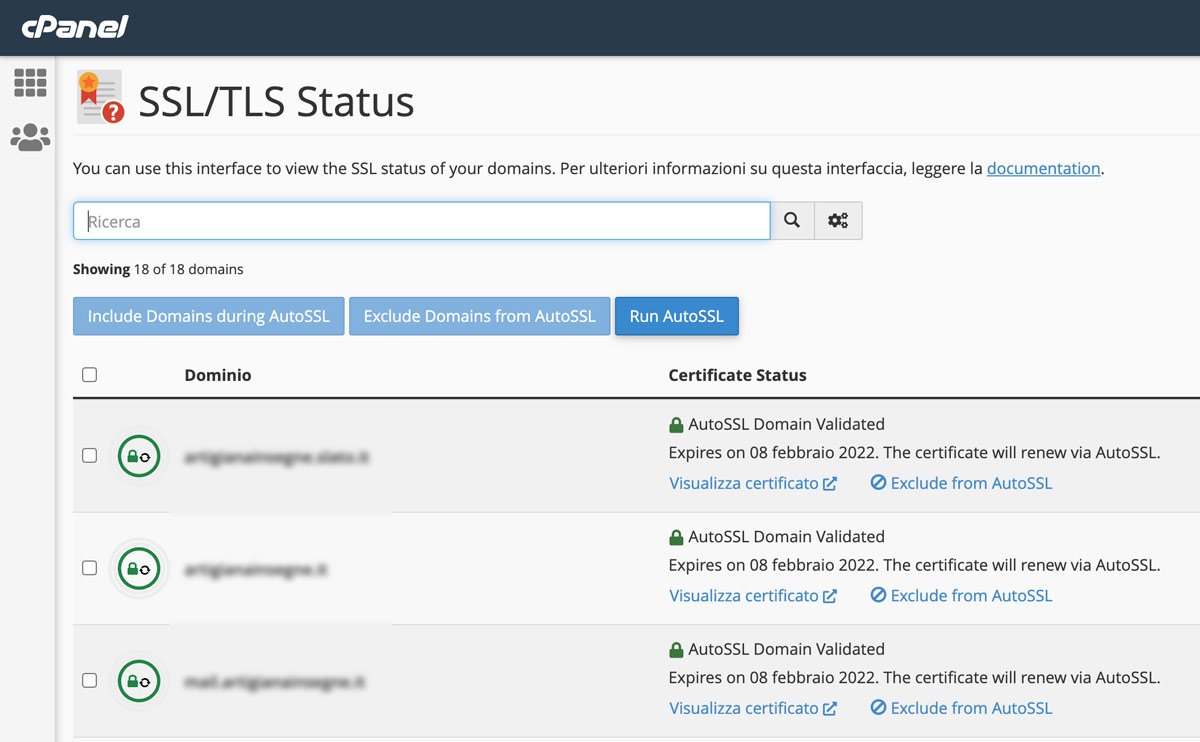
Task: Click the SSL/TLS Status page title
Action: pyautogui.click(x=276, y=102)
